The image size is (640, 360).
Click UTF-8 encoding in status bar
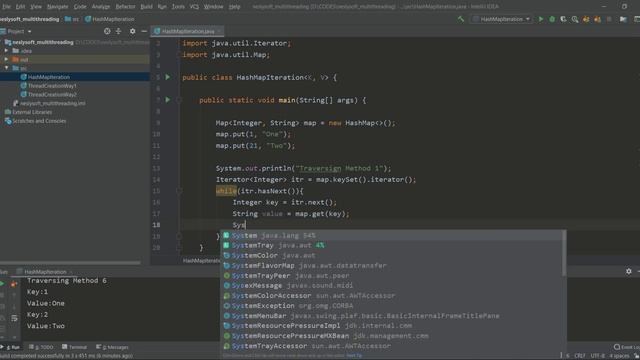[598, 356]
